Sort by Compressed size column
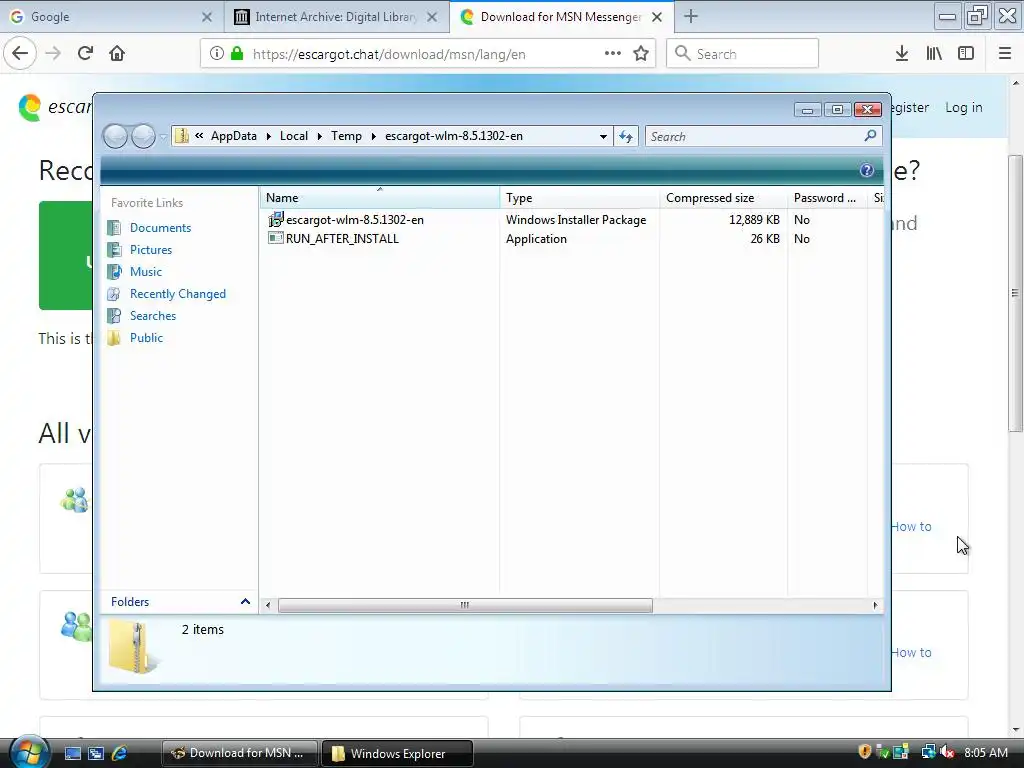This screenshot has height=768, width=1024. (x=723, y=198)
